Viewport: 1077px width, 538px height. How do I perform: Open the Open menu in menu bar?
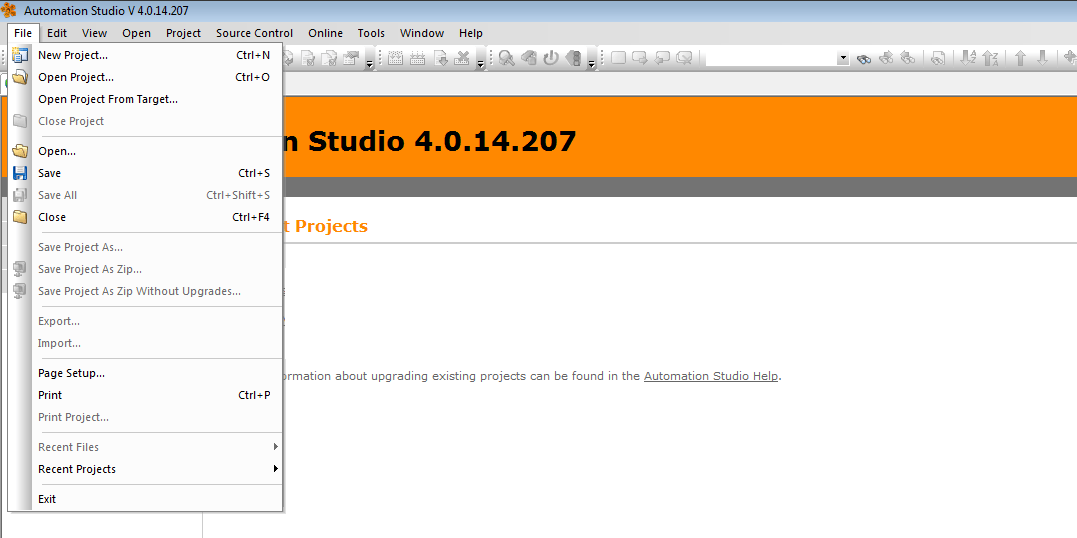137,33
